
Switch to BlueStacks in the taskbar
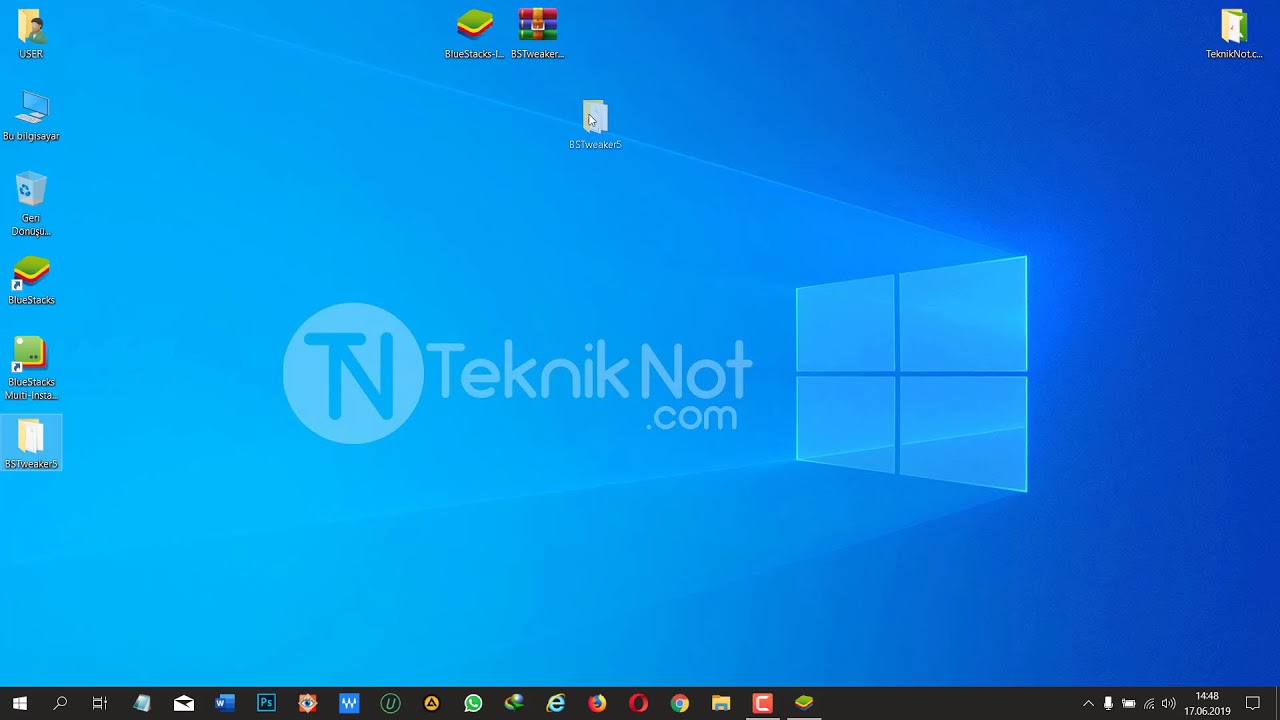(804, 703)
